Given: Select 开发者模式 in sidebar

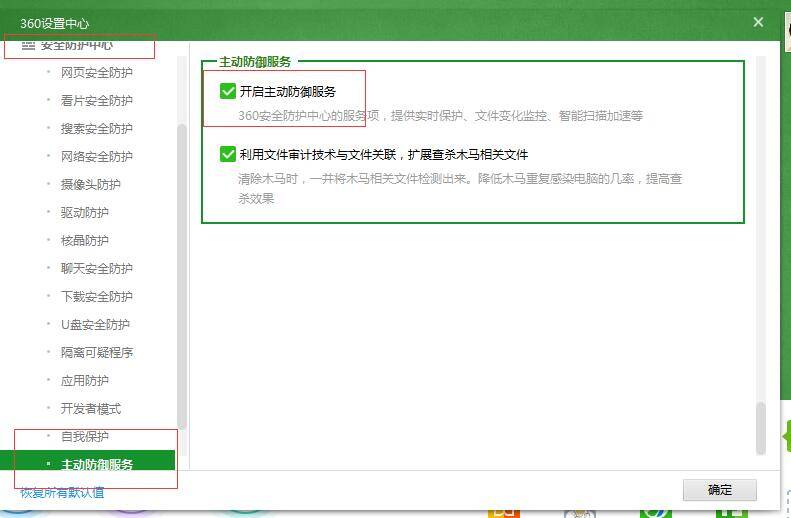Looking at the screenshot, I should [x=90, y=409].
